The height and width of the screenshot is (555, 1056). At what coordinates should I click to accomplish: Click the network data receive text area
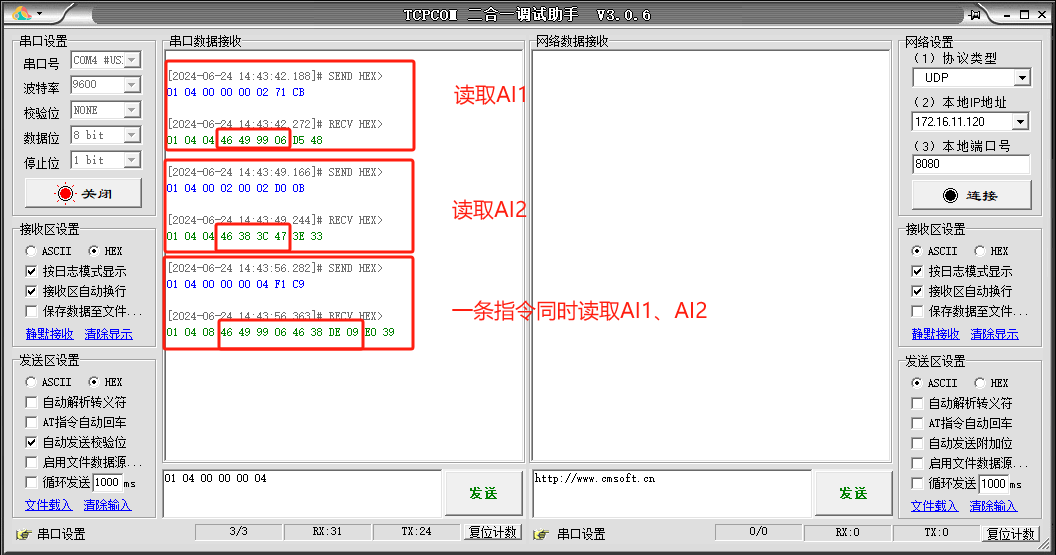tap(711, 256)
